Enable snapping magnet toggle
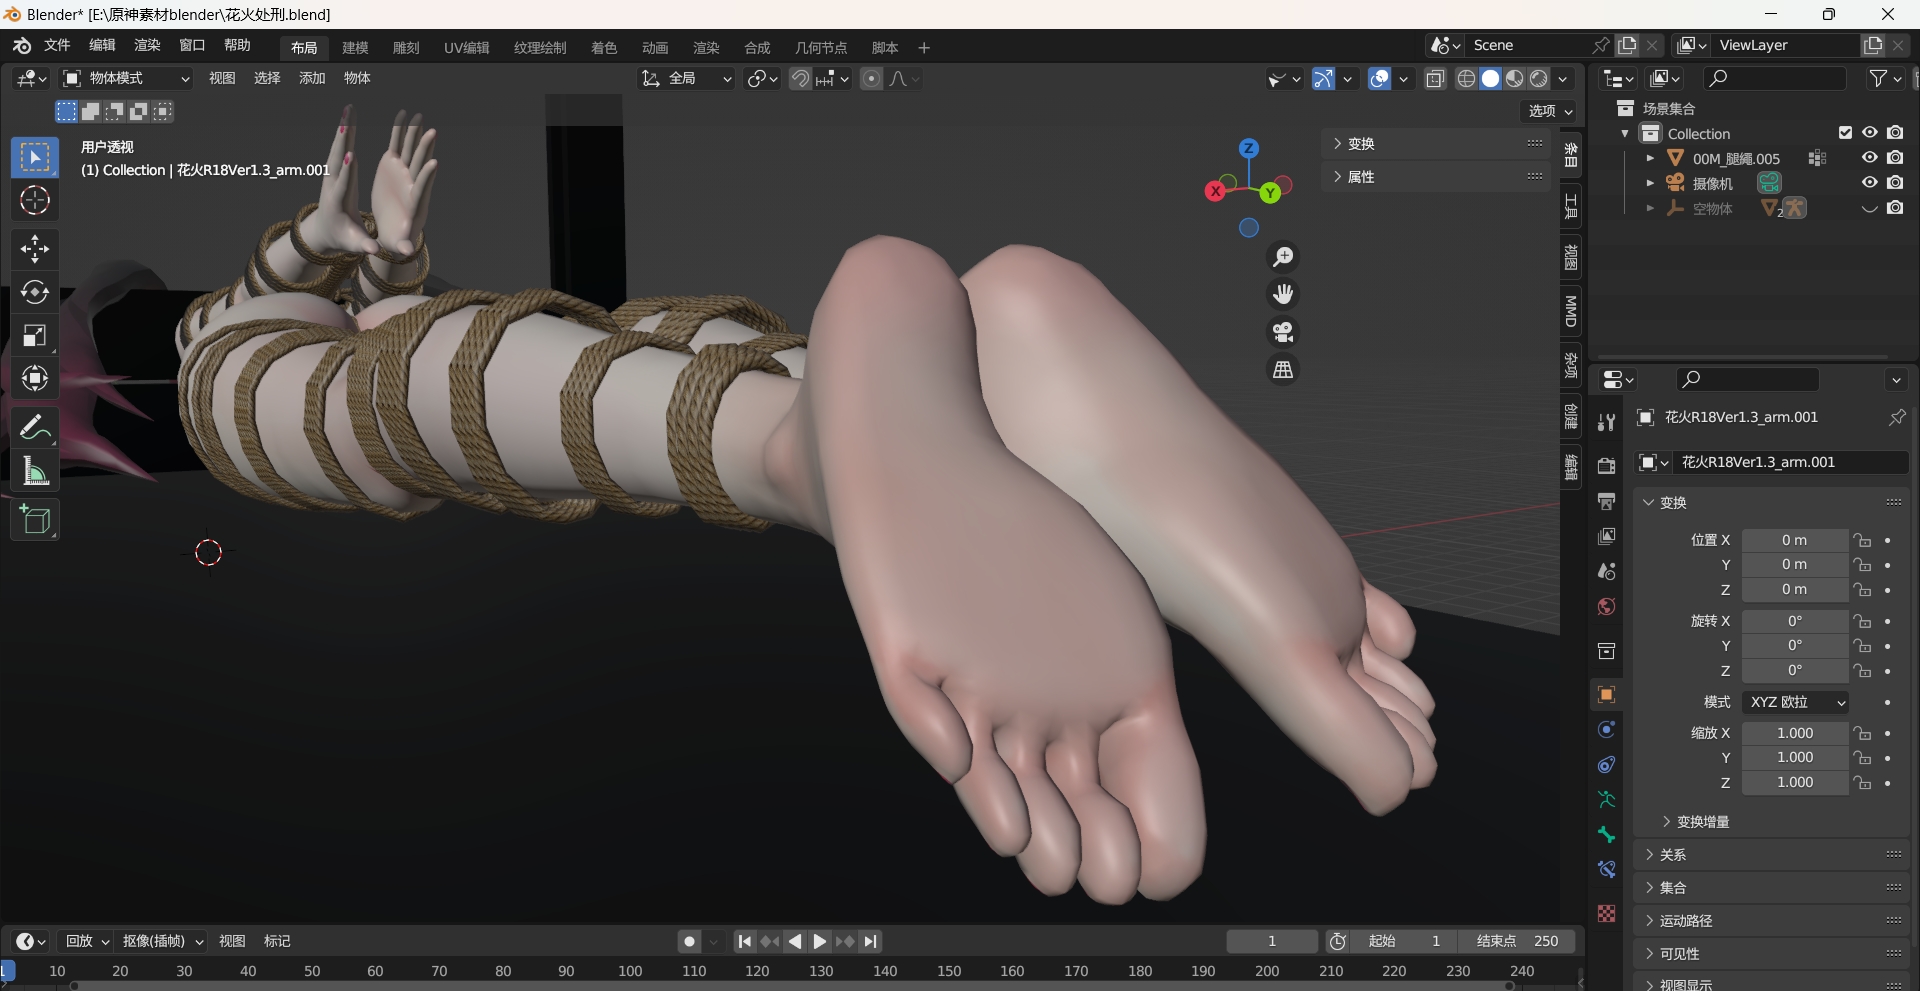Viewport: 1920px width, 991px height. [x=800, y=79]
